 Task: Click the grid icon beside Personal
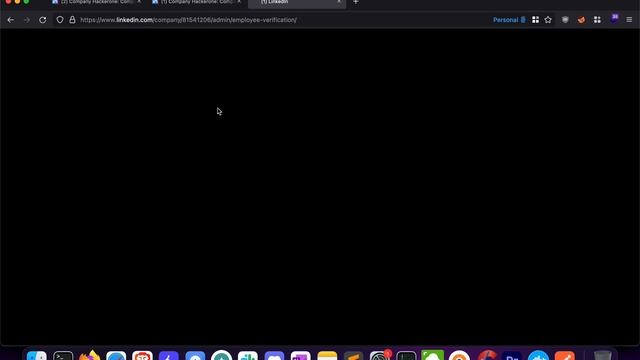click(535, 20)
